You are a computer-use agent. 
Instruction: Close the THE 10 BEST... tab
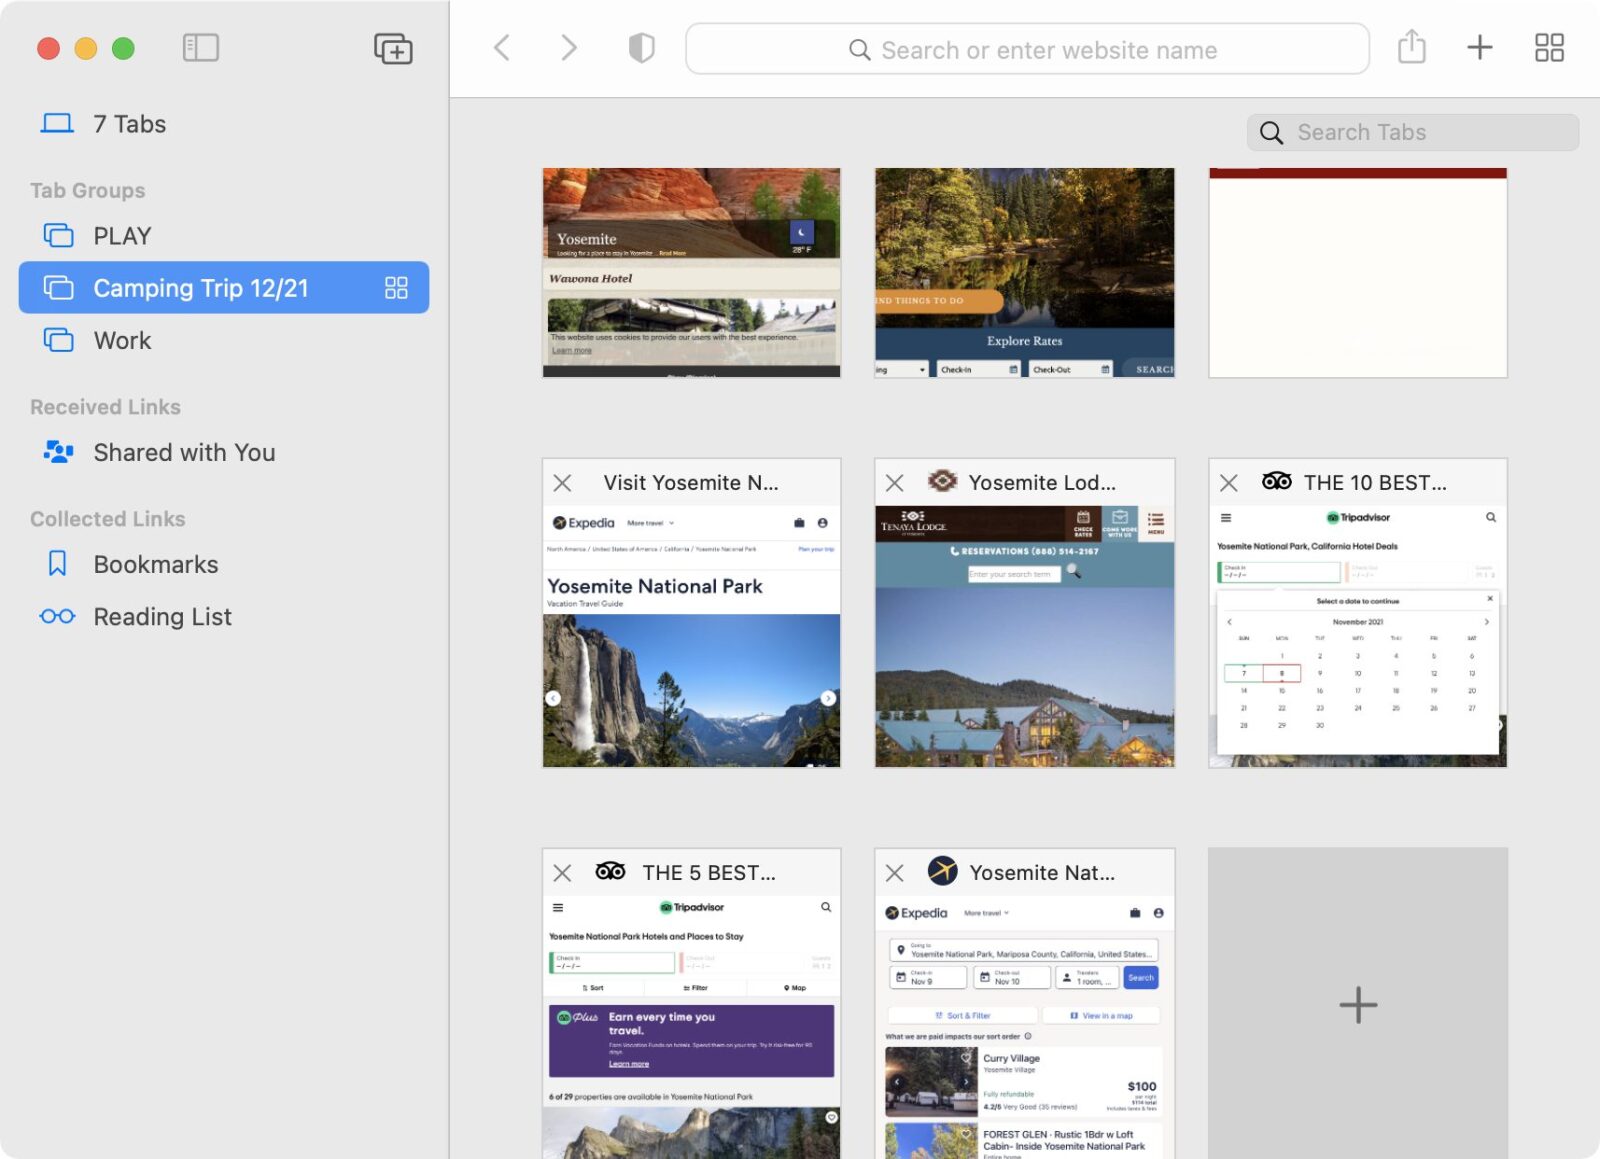tap(1229, 483)
